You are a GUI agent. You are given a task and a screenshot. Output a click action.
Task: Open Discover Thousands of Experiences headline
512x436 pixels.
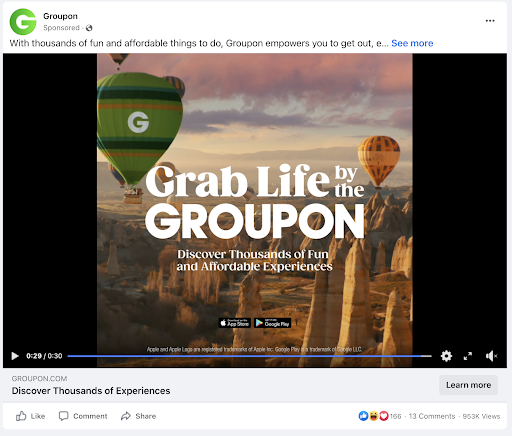tap(91, 391)
